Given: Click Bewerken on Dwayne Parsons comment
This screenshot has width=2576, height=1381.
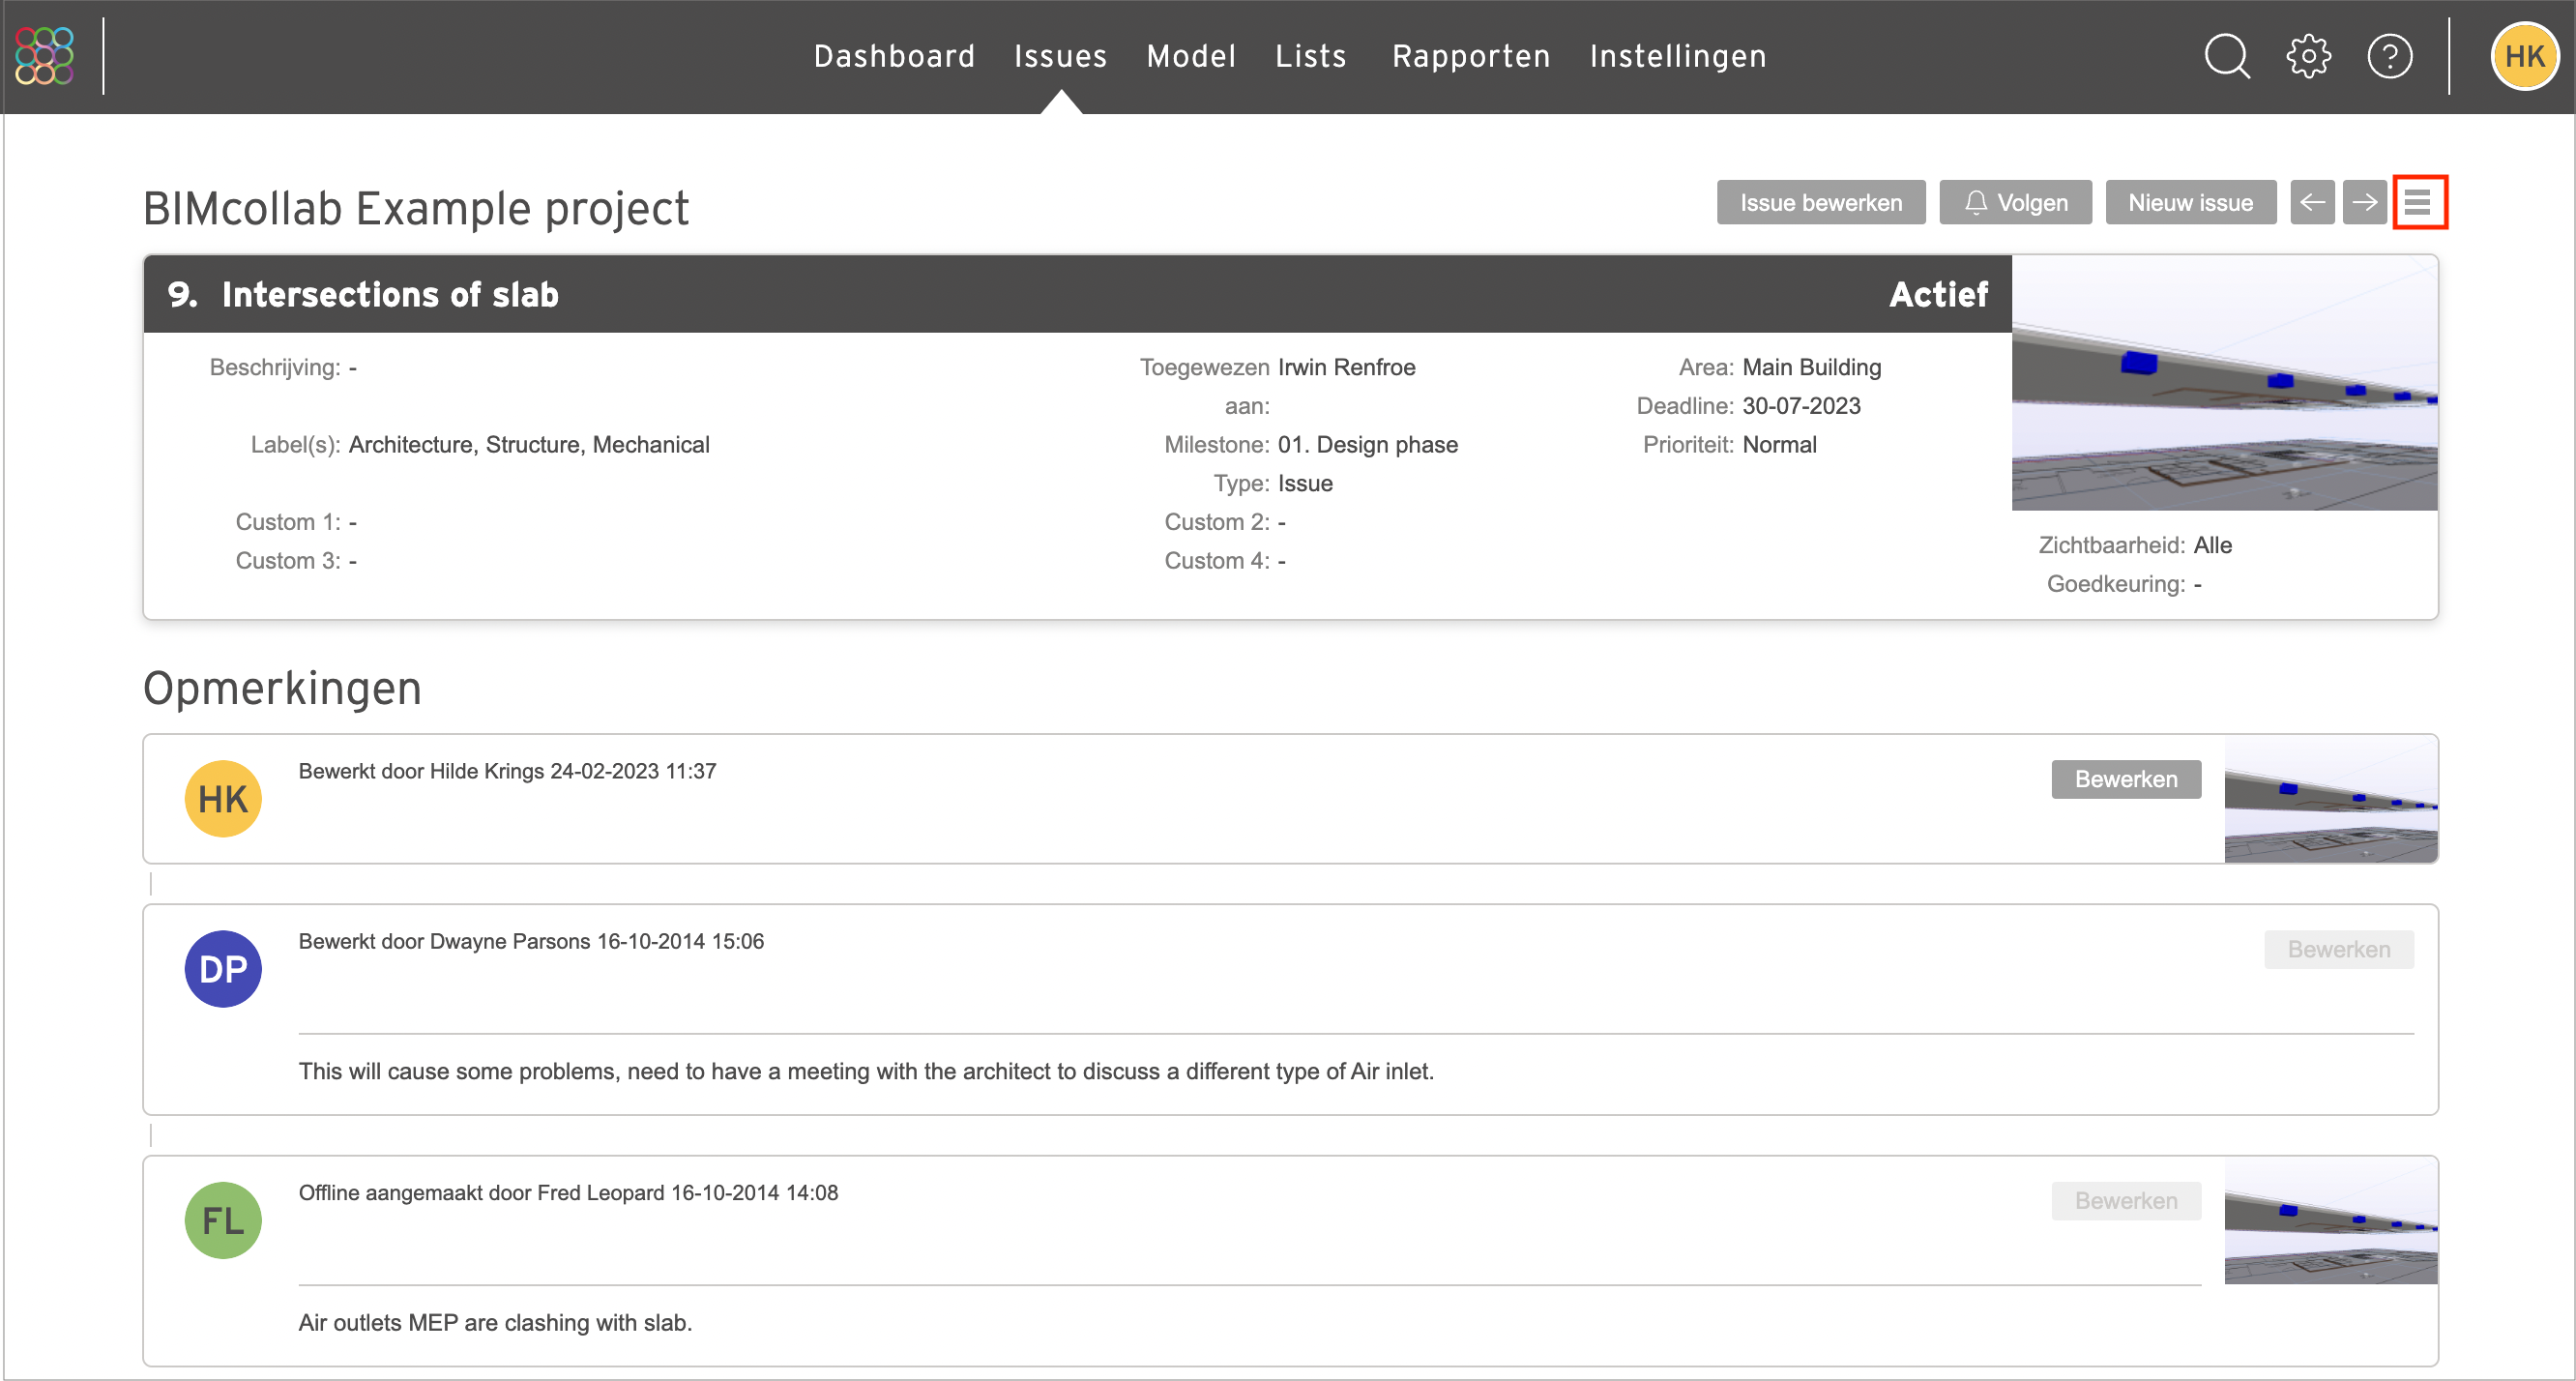Looking at the screenshot, I should (x=2338, y=950).
